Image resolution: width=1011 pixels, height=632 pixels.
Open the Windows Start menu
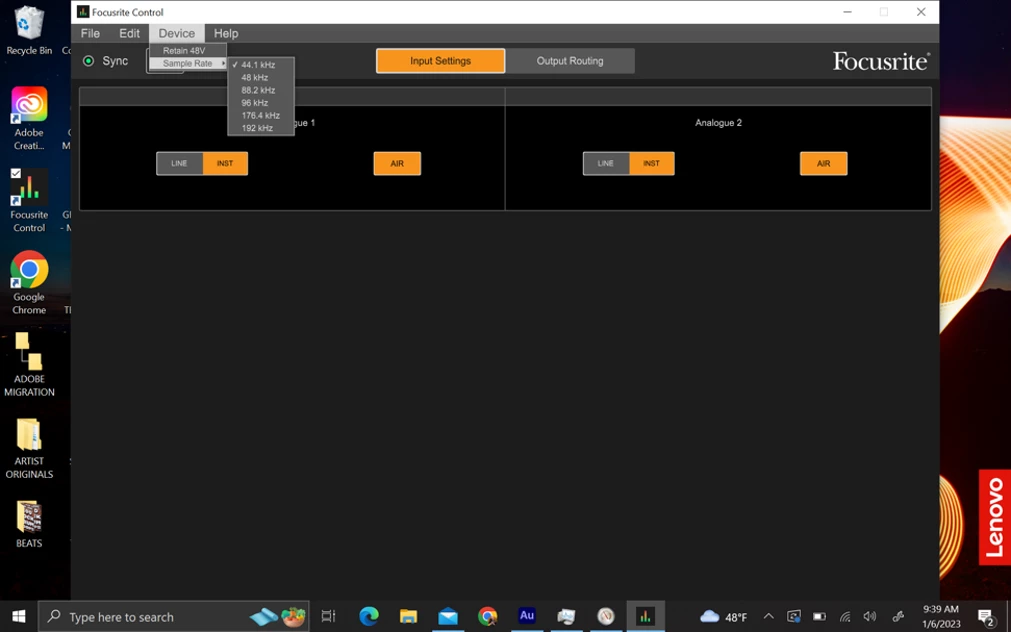(19, 617)
